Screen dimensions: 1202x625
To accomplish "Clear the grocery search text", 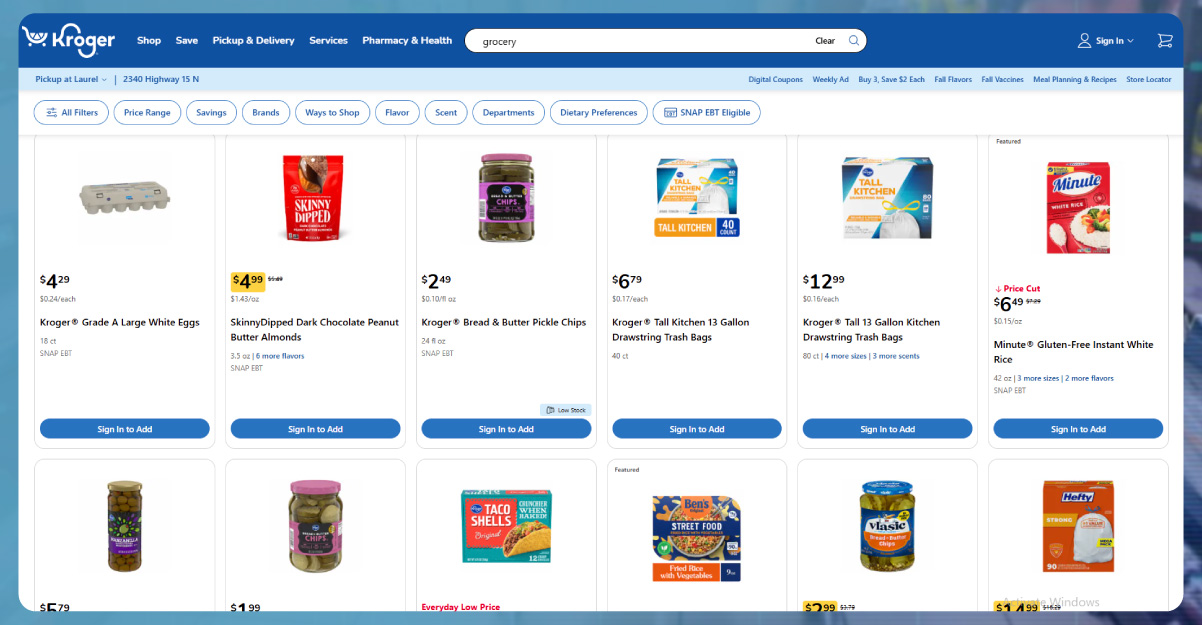I will tap(825, 41).
